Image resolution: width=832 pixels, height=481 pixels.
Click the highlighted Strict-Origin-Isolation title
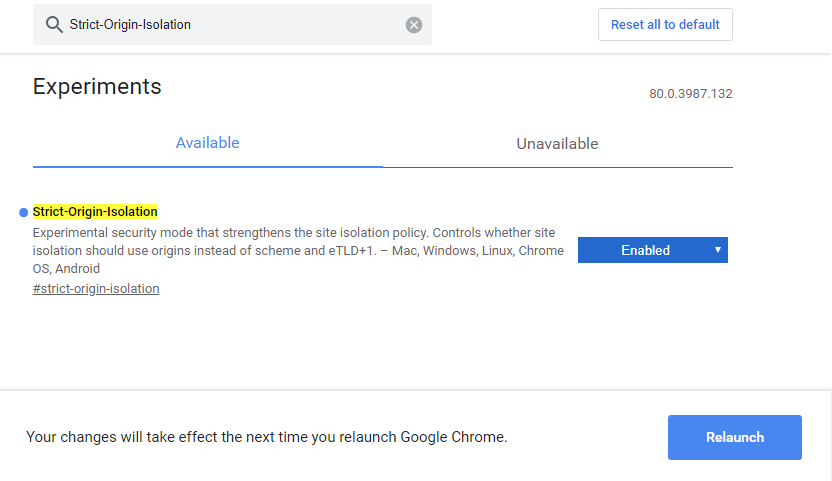click(95, 212)
